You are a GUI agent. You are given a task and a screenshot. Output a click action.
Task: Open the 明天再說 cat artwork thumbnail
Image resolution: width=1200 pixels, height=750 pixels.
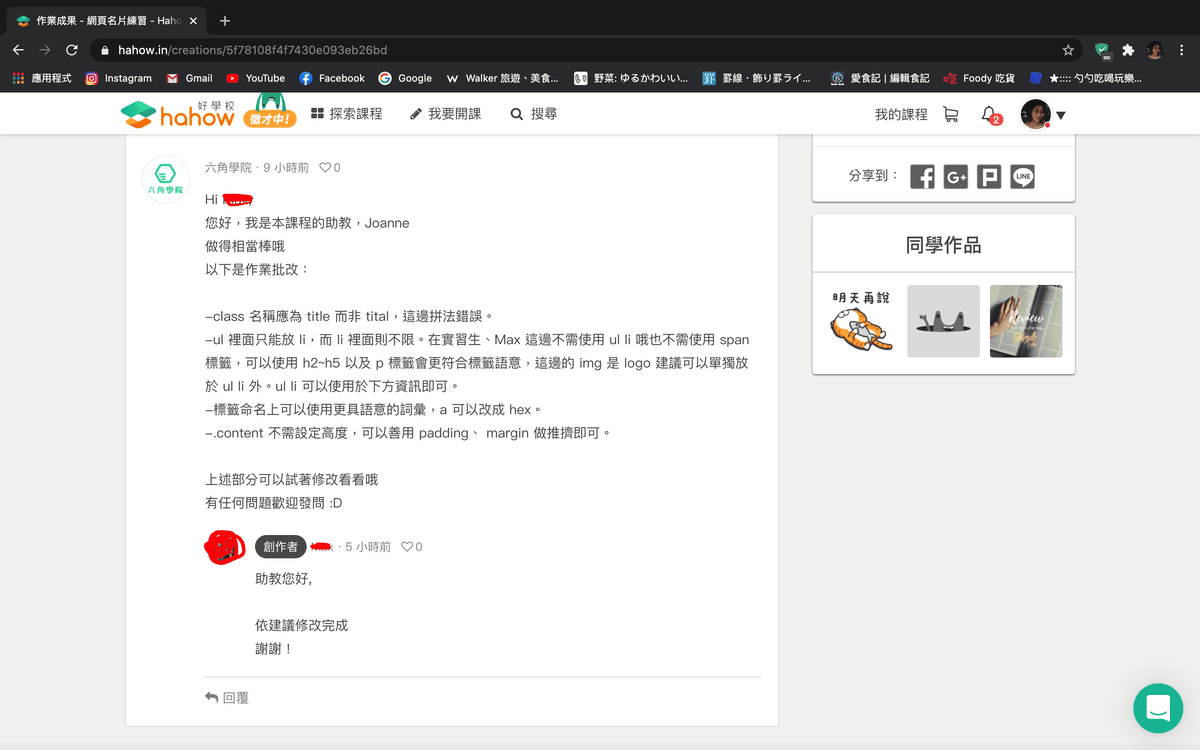click(x=858, y=320)
